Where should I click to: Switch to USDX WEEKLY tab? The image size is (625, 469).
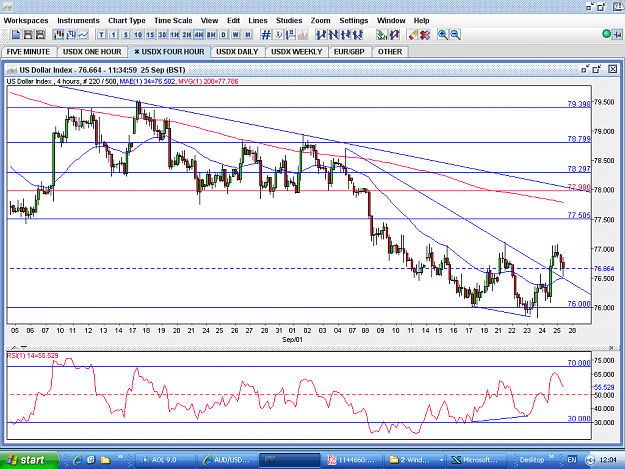[297, 52]
